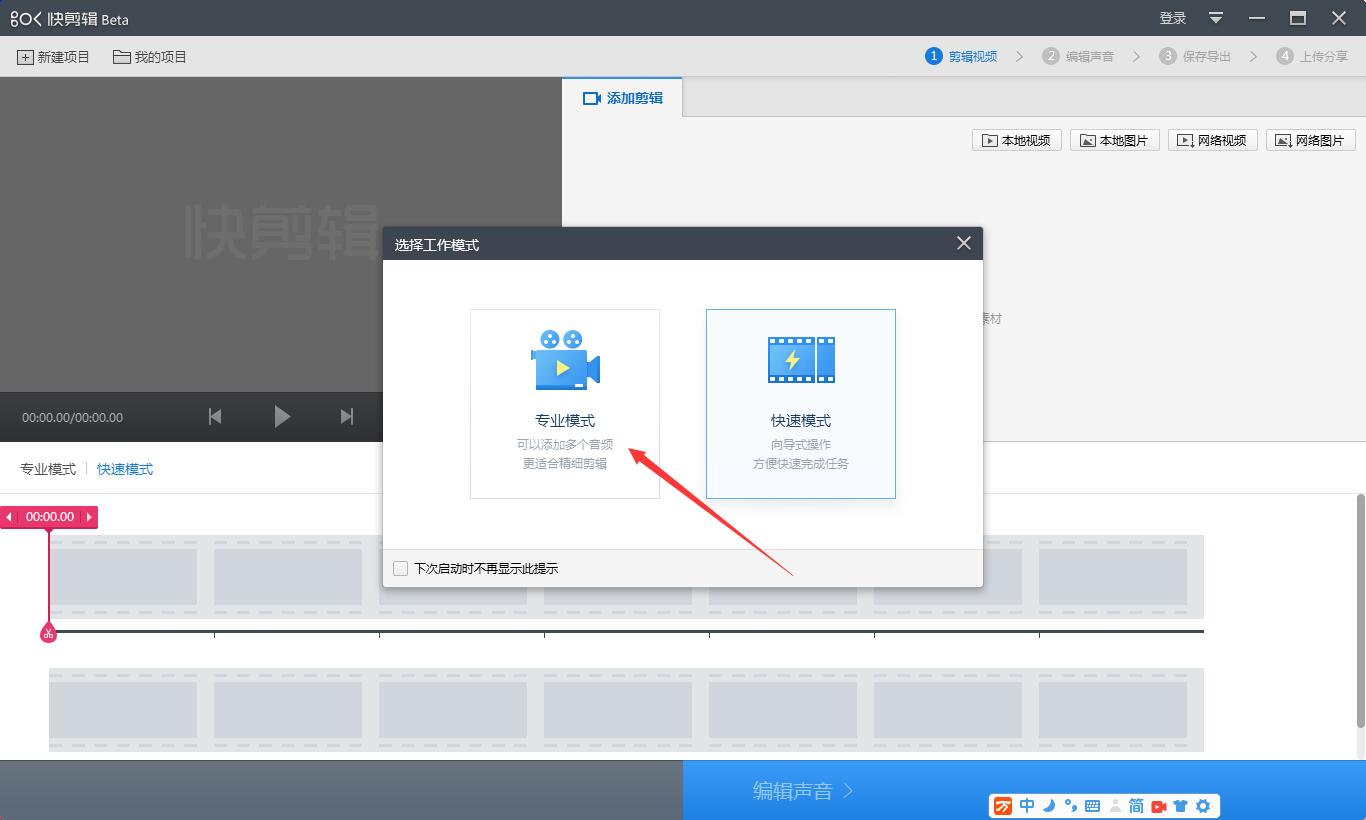
Task: Add a 网络视频 clip
Action: pyautogui.click(x=1212, y=140)
